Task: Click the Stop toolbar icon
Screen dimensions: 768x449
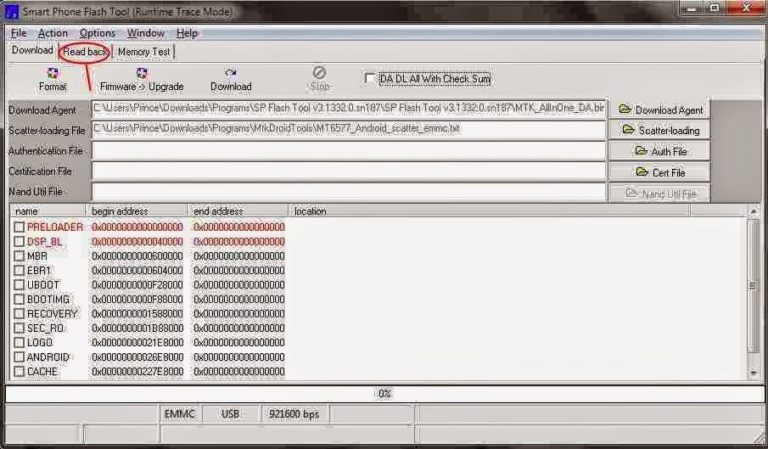Action: (x=319, y=79)
